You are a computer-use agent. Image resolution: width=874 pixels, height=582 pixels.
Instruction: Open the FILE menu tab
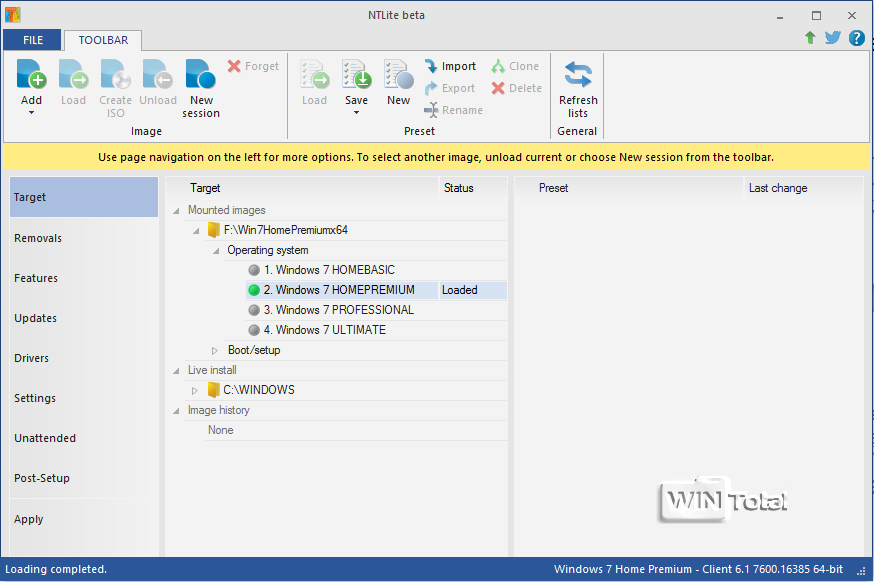[x=32, y=40]
